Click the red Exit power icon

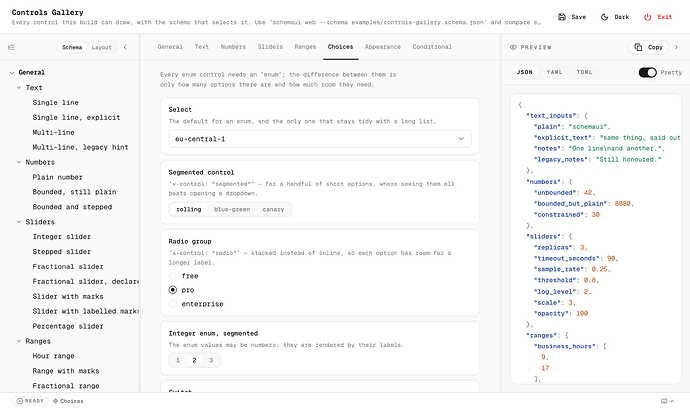coord(647,17)
